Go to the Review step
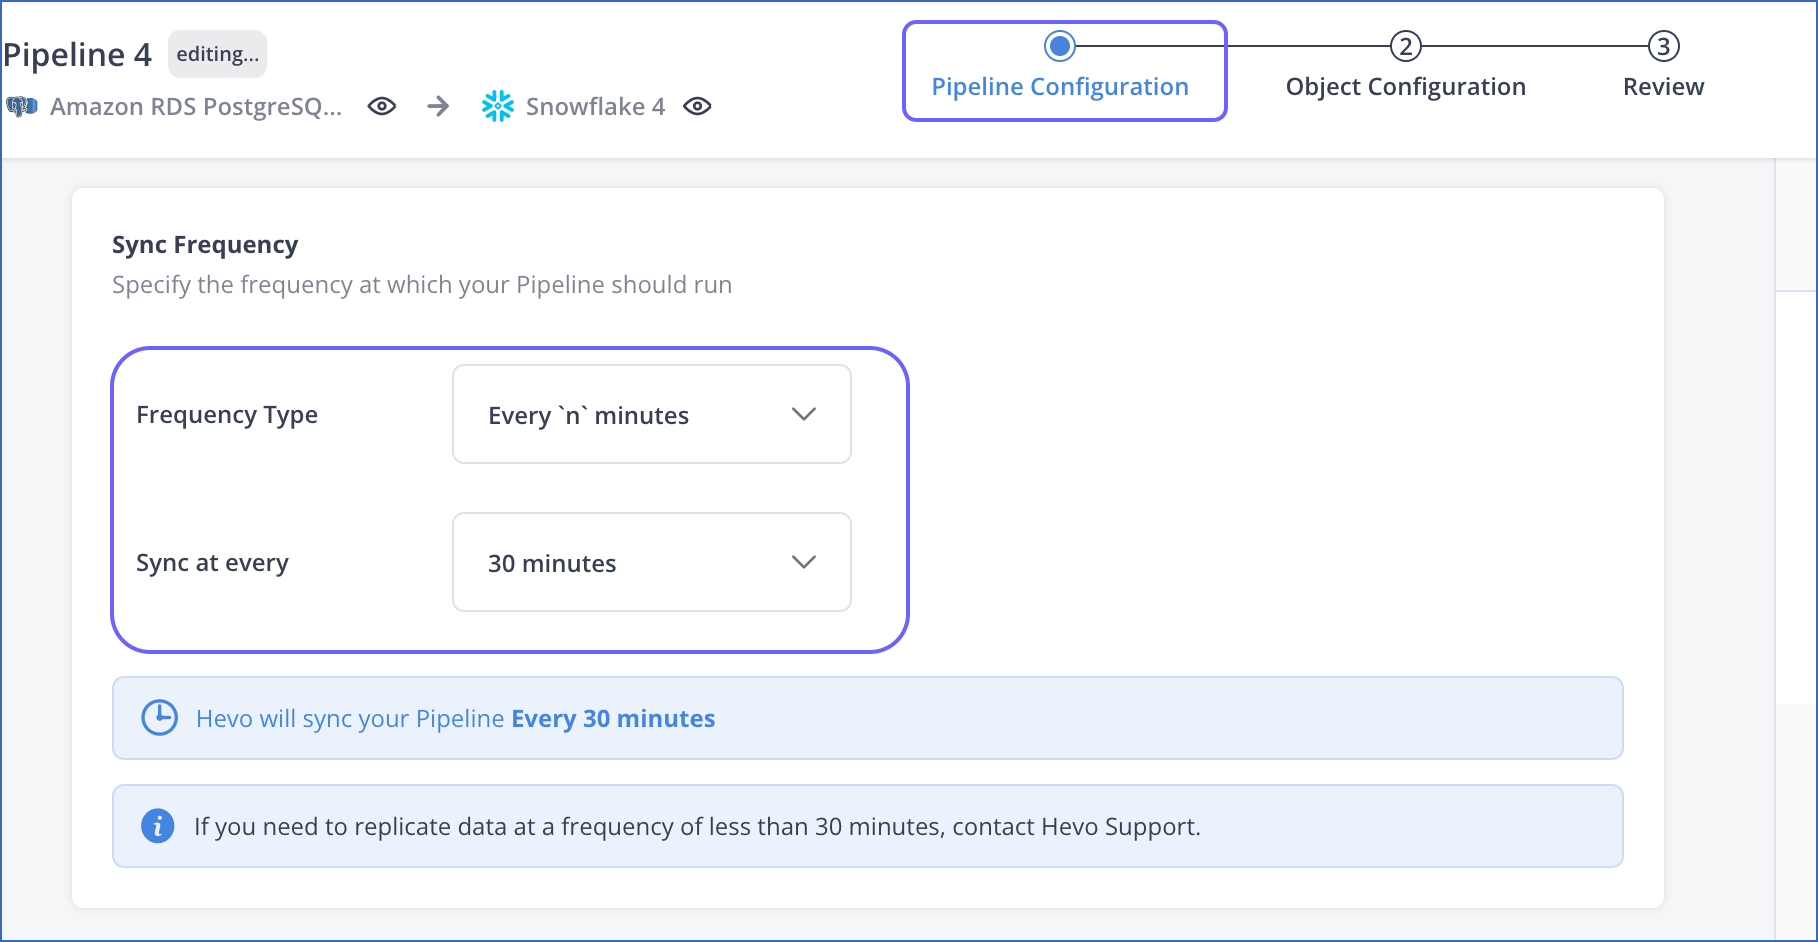 click(x=1662, y=86)
